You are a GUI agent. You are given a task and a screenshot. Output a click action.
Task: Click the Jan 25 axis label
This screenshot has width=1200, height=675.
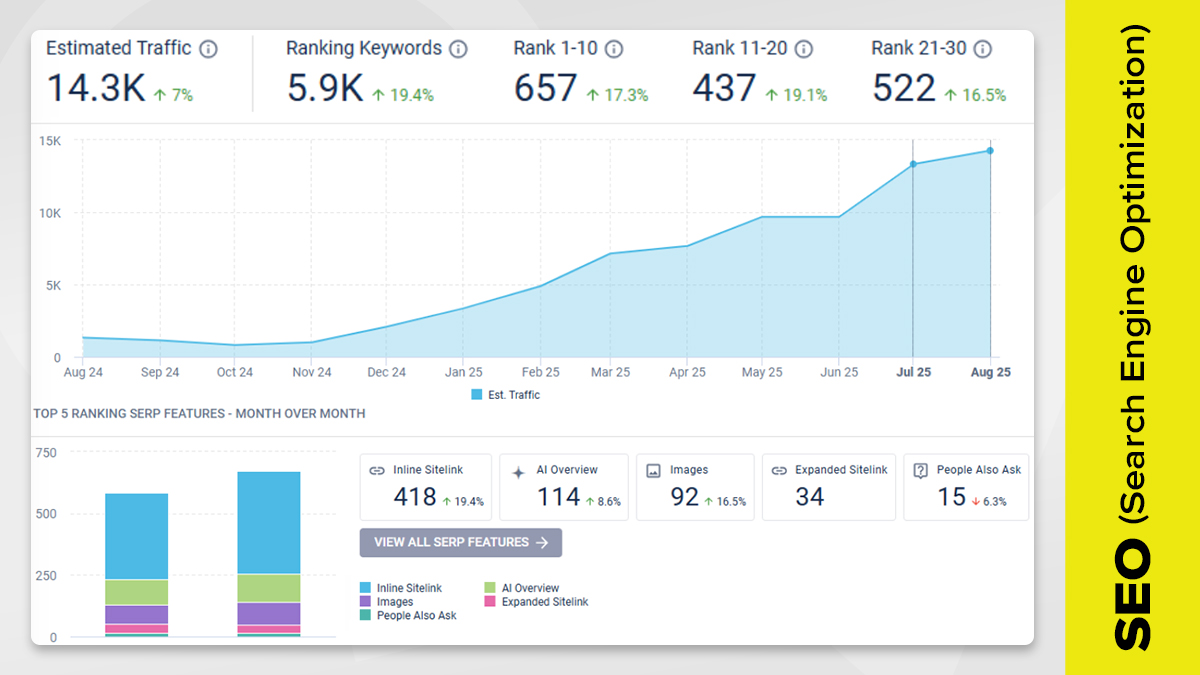click(463, 372)
